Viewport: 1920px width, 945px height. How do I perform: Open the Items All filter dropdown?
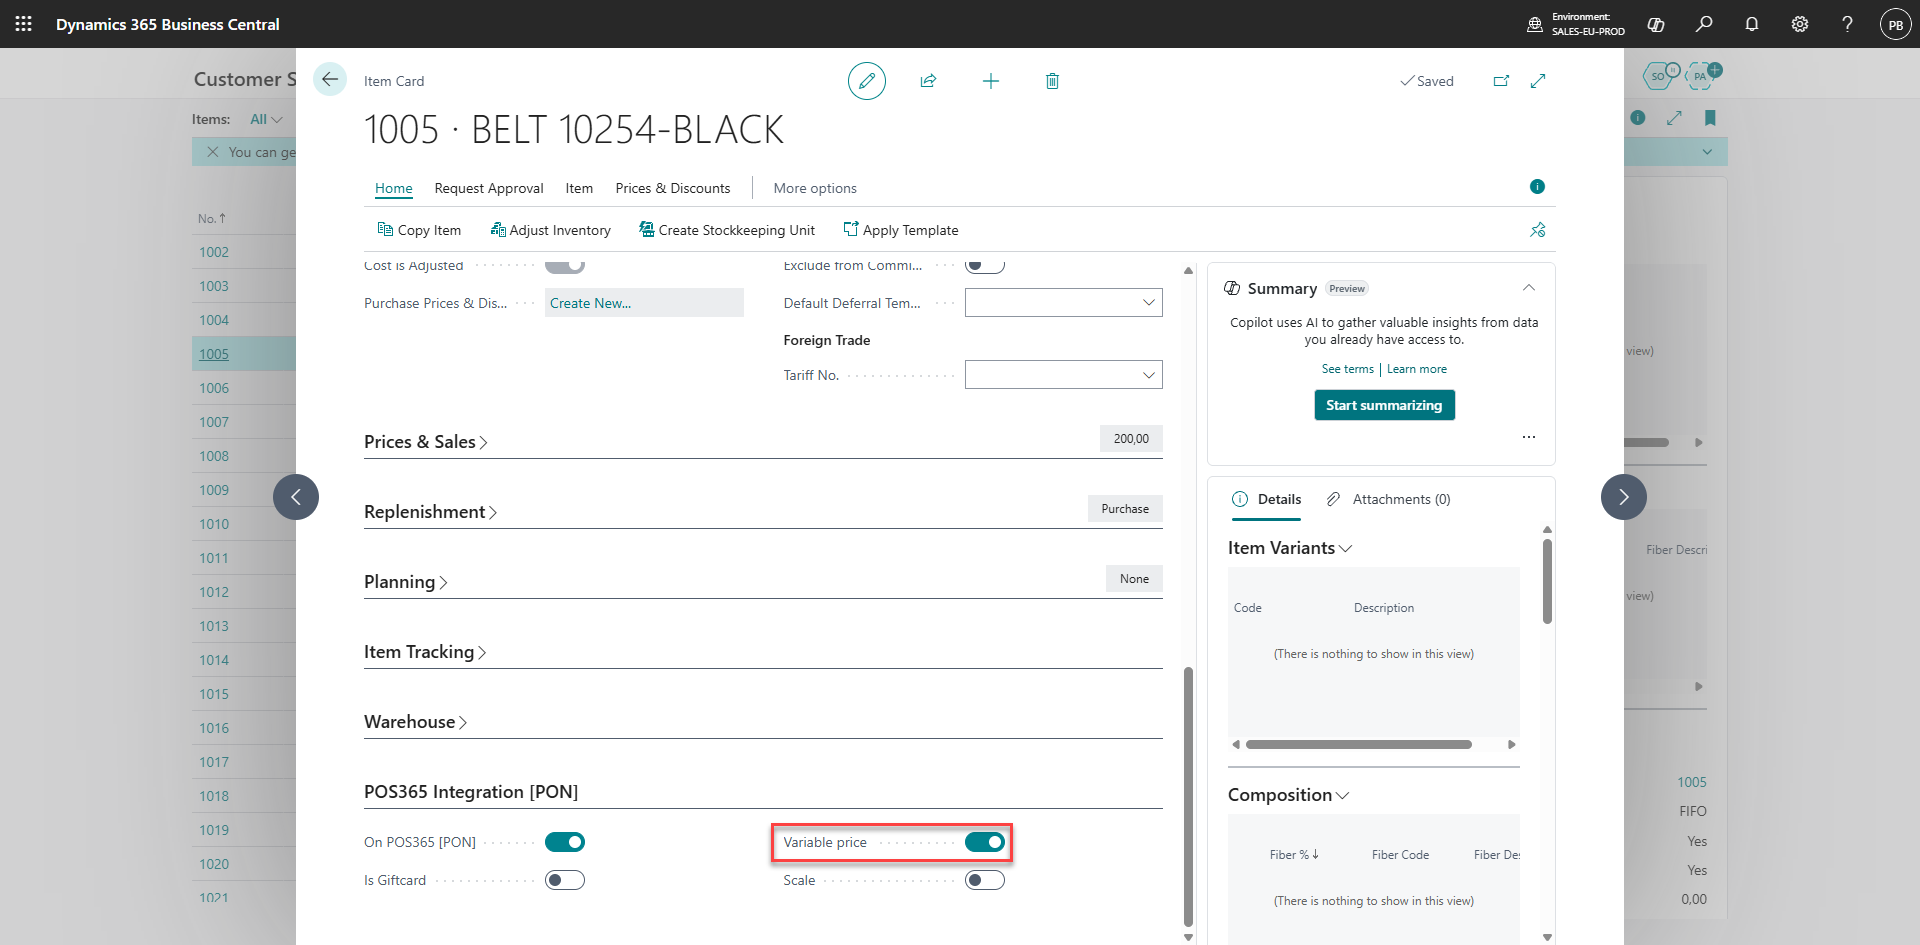[266, 119]
